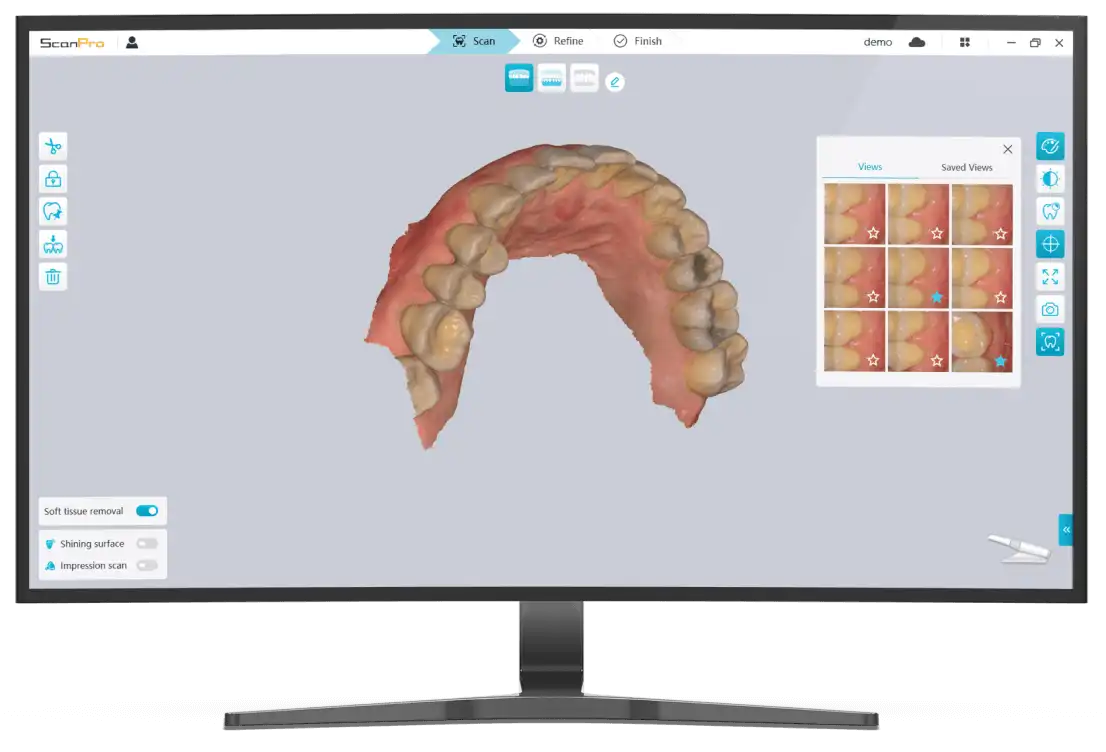Expand the collapsed right side panel arrow
The height and width of the screenshot is (752, 1106).
tap(1066, 530)
